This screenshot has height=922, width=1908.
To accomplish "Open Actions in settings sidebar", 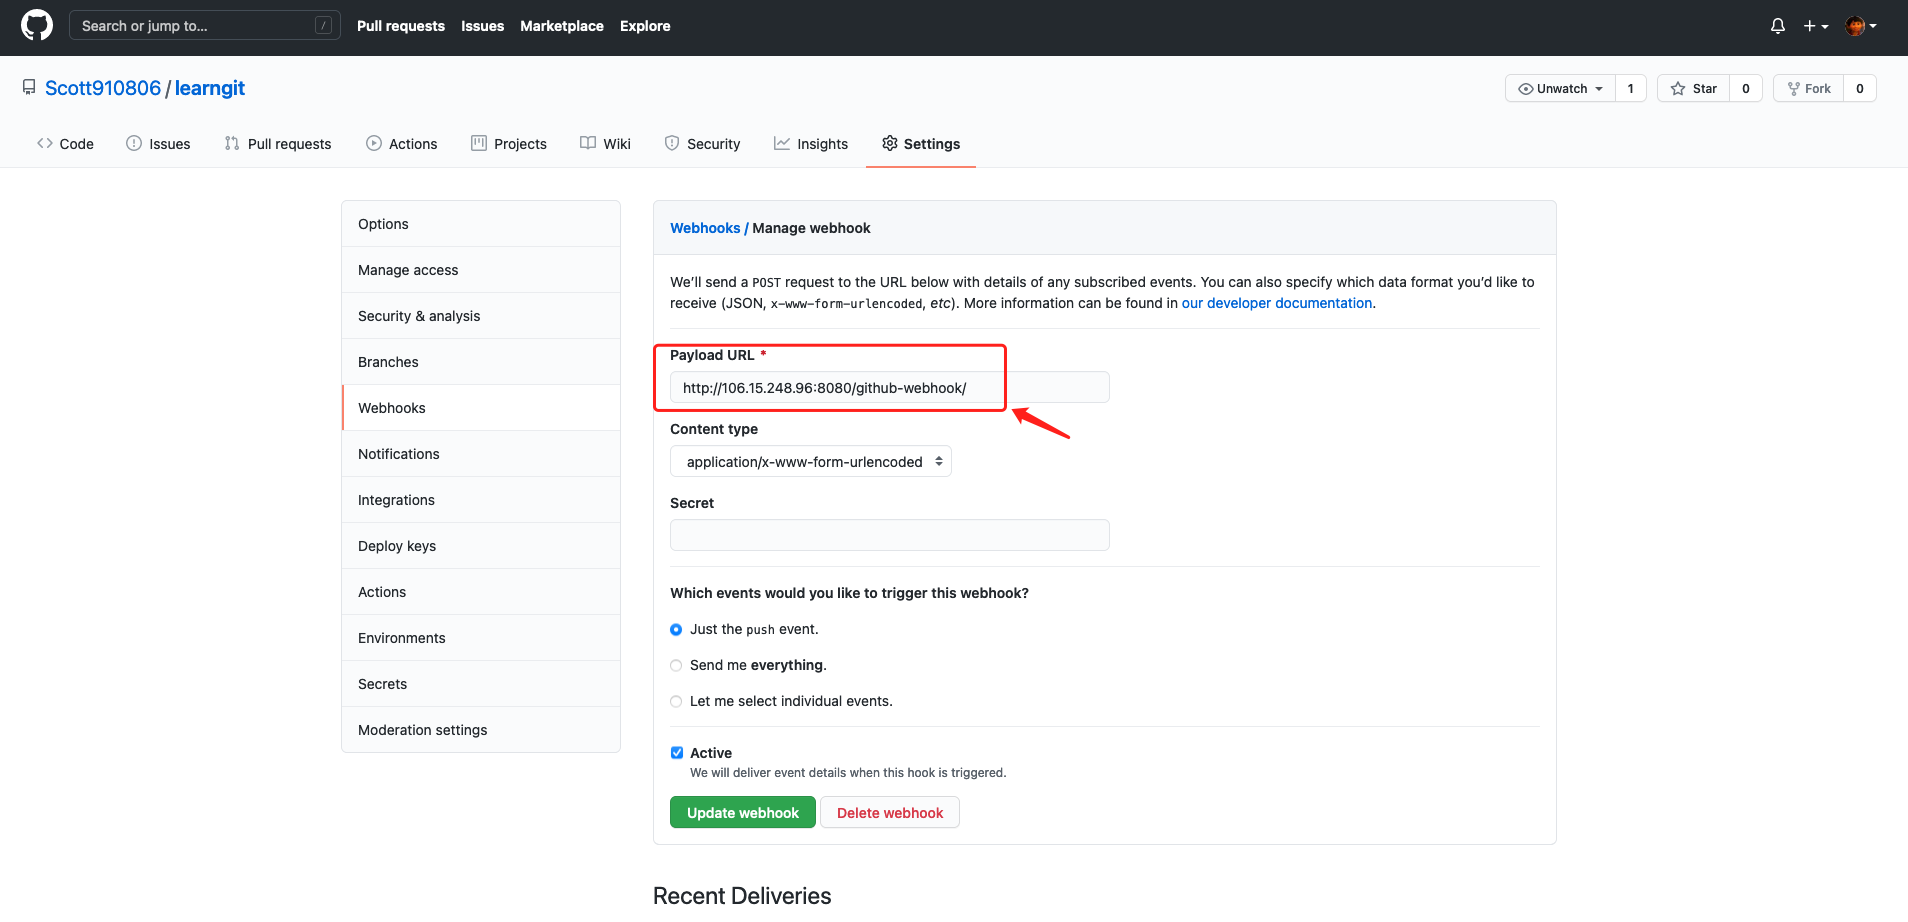I will pos(481,592).
